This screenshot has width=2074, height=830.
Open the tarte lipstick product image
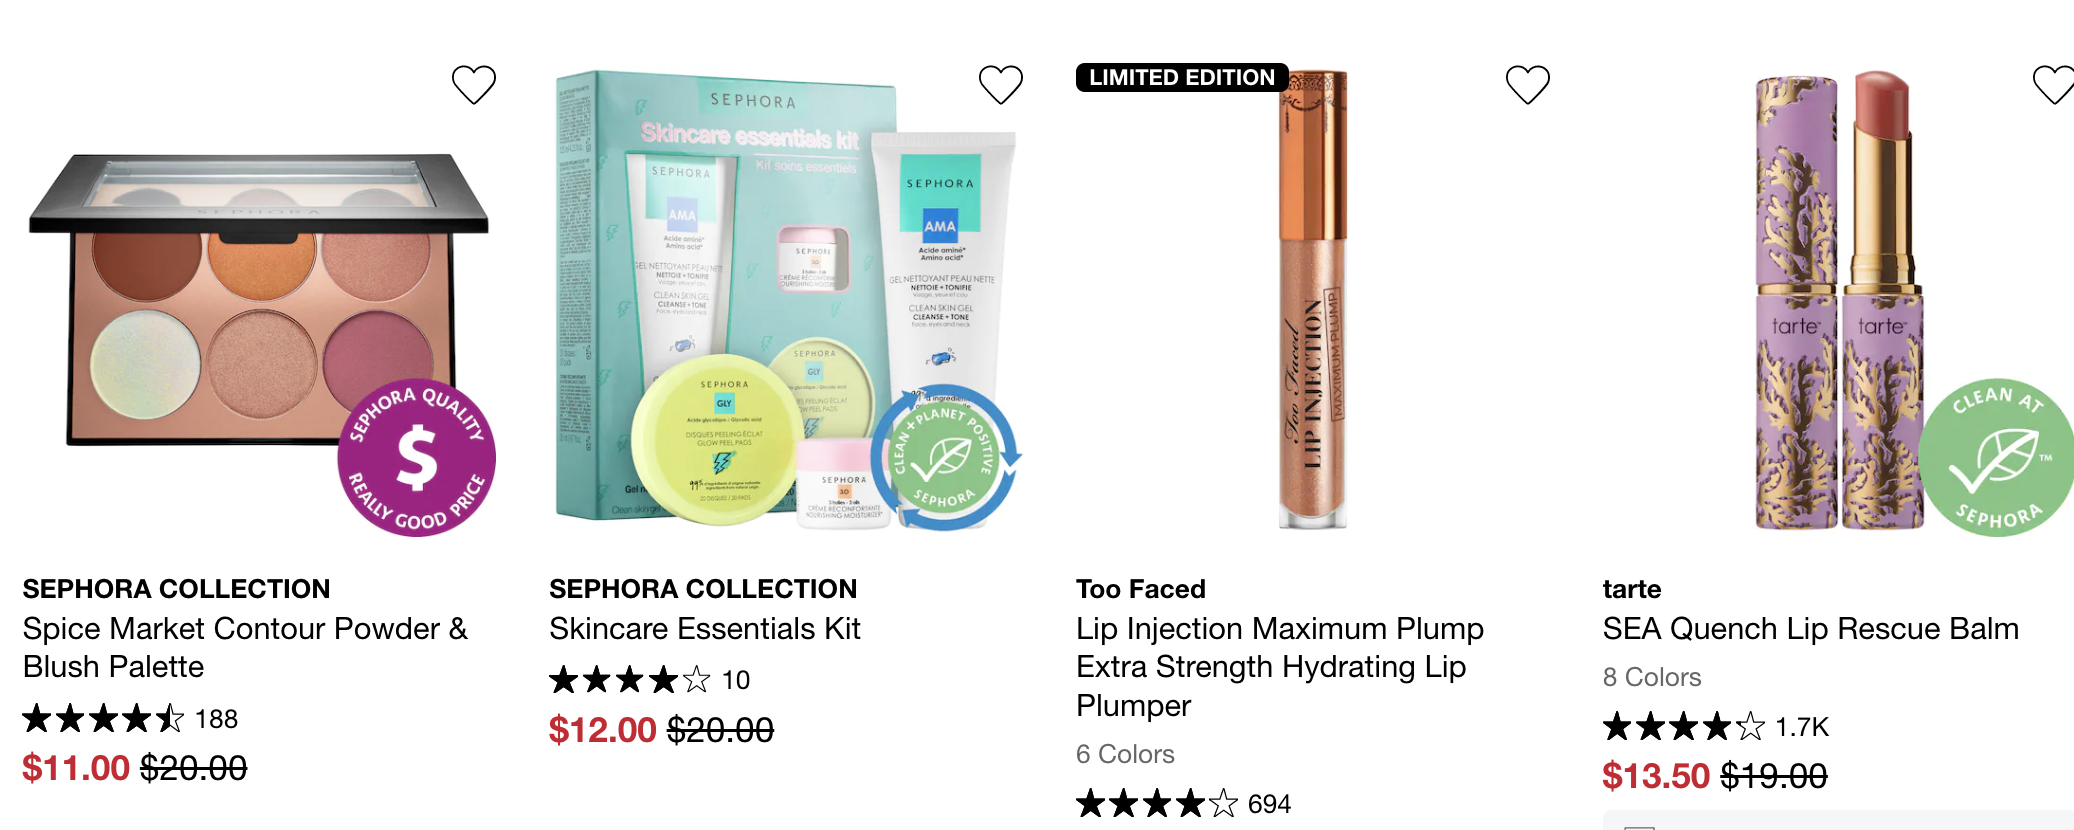[x=1840, y=300]
